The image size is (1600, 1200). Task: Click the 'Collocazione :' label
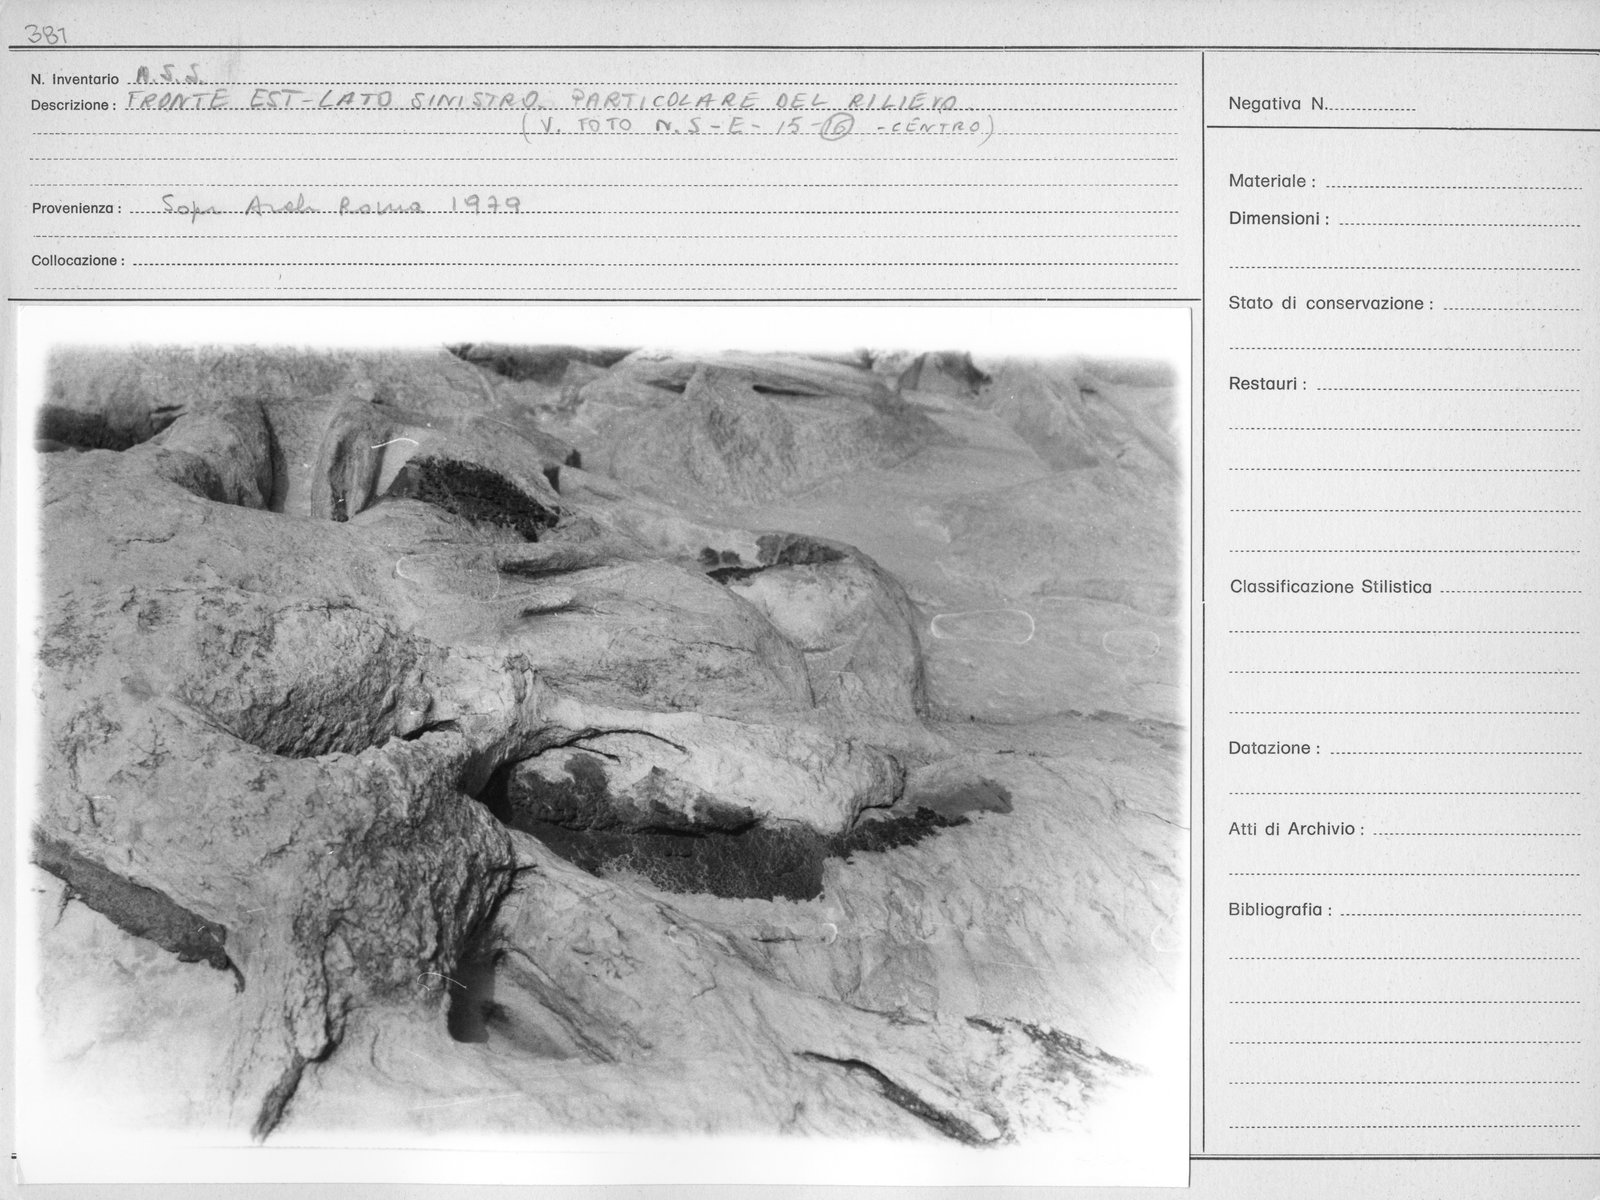pyautogui.click(x=78, y=260)
